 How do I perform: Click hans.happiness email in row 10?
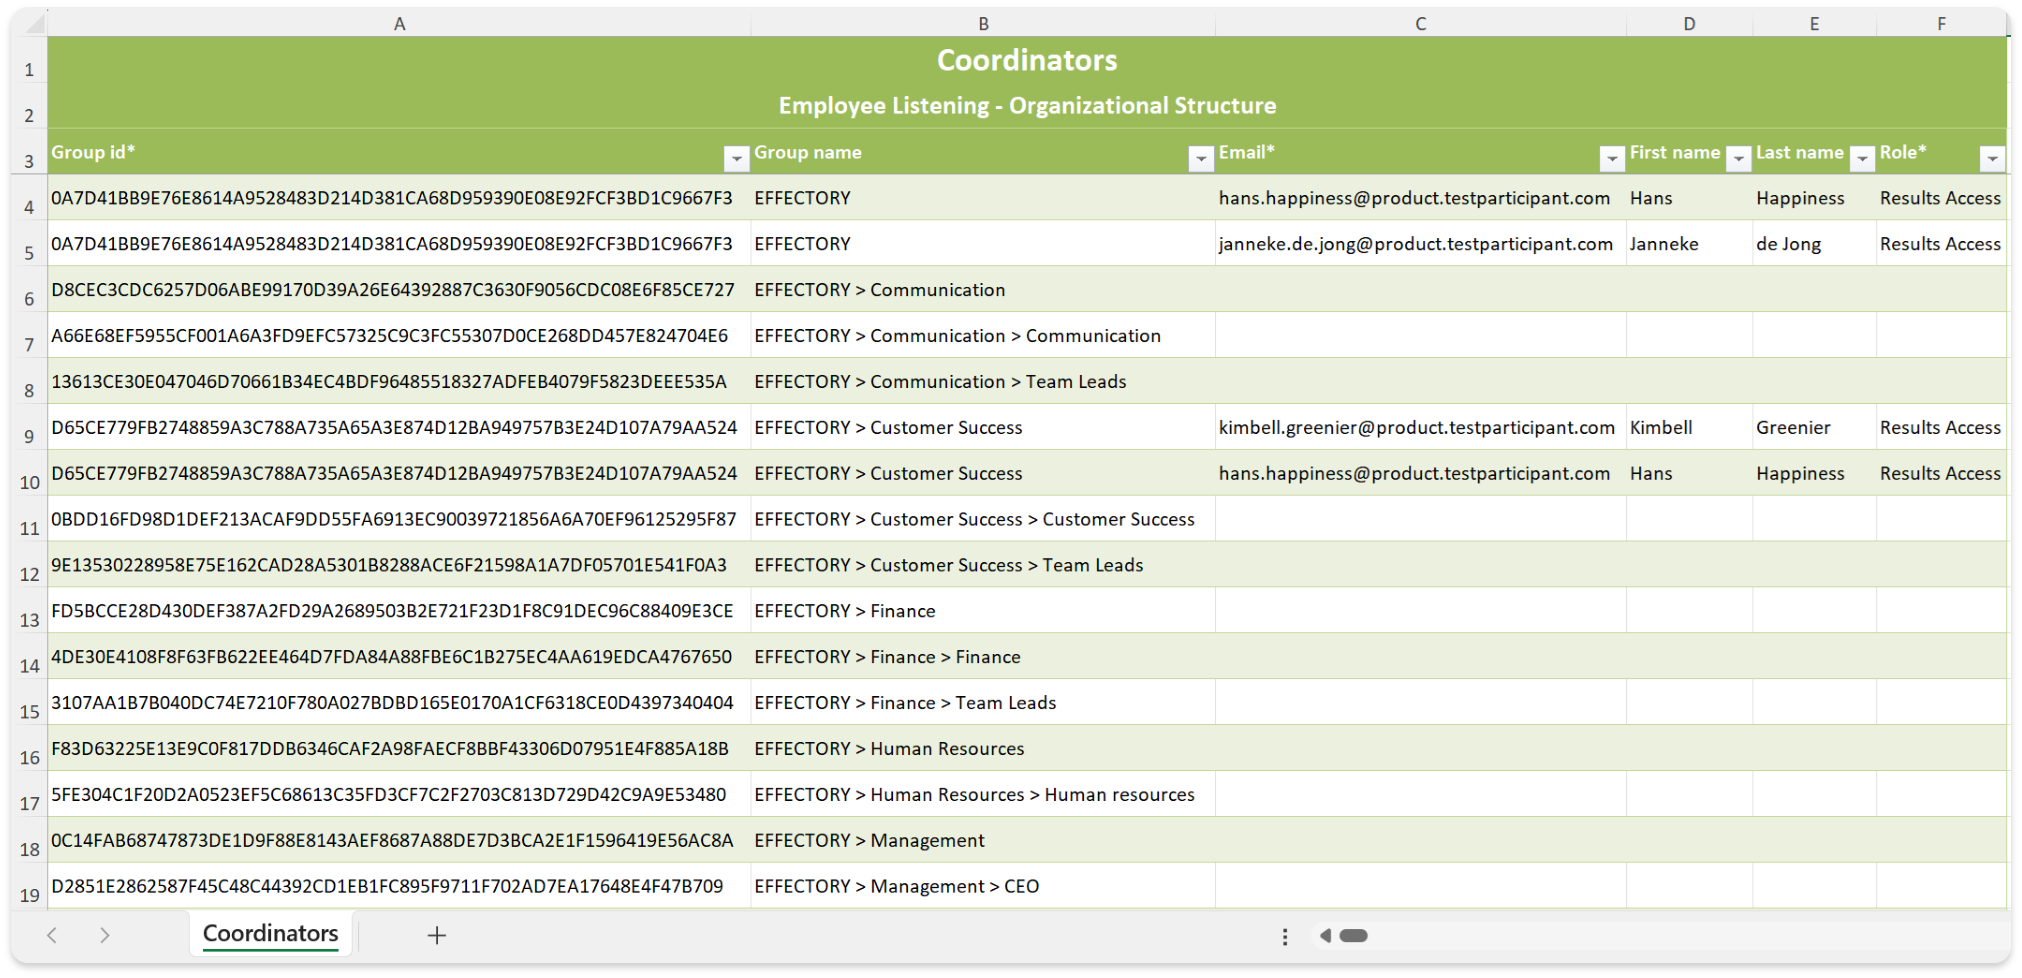point(1420,473)
